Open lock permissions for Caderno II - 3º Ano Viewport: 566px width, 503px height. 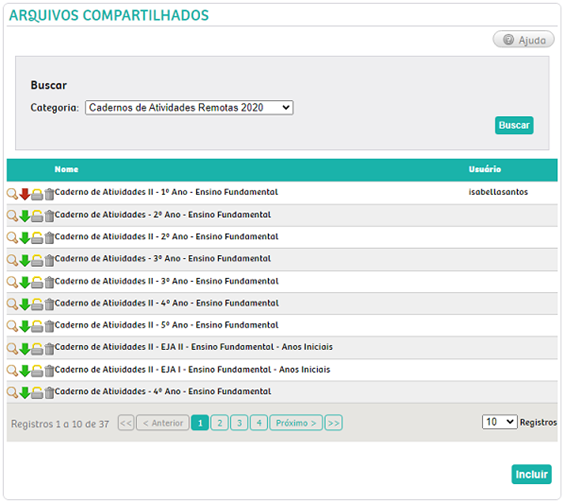tap(37, 282)
